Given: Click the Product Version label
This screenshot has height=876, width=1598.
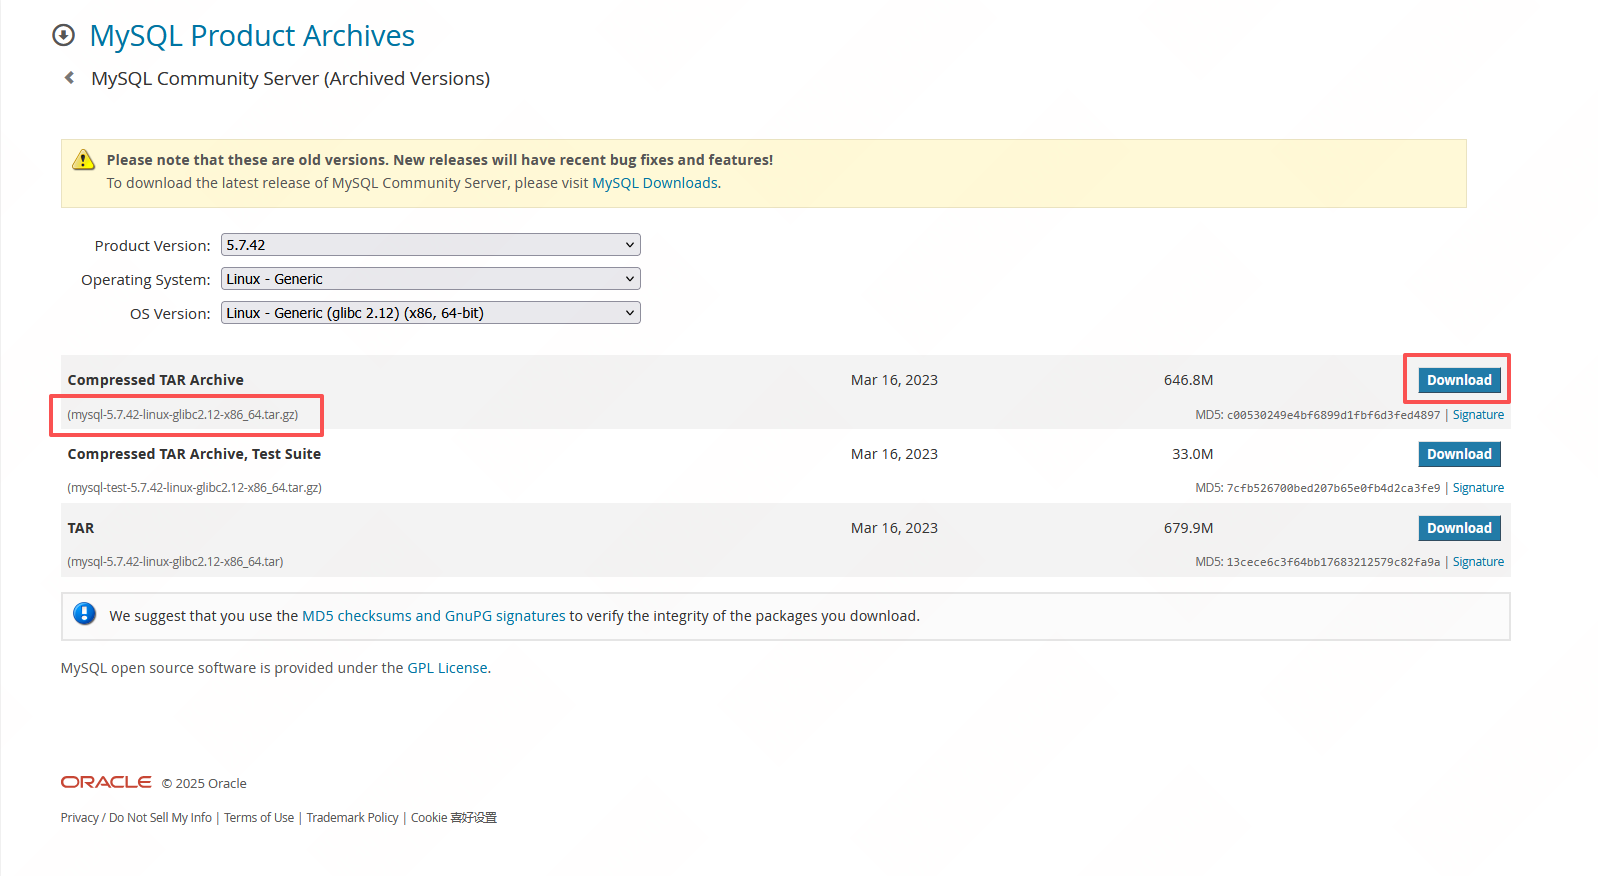Looking at the screenshot, I should [152, 246].
